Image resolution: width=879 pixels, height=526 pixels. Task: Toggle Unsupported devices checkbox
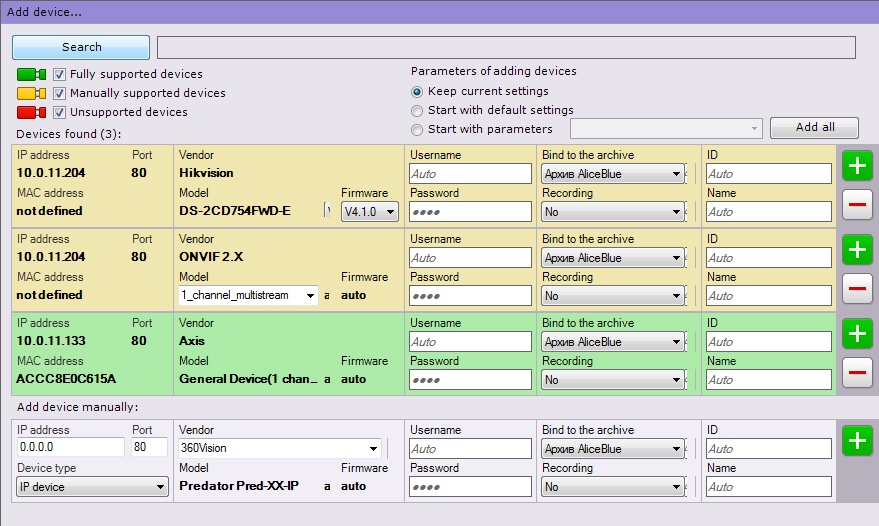click(x=60, y=112)
